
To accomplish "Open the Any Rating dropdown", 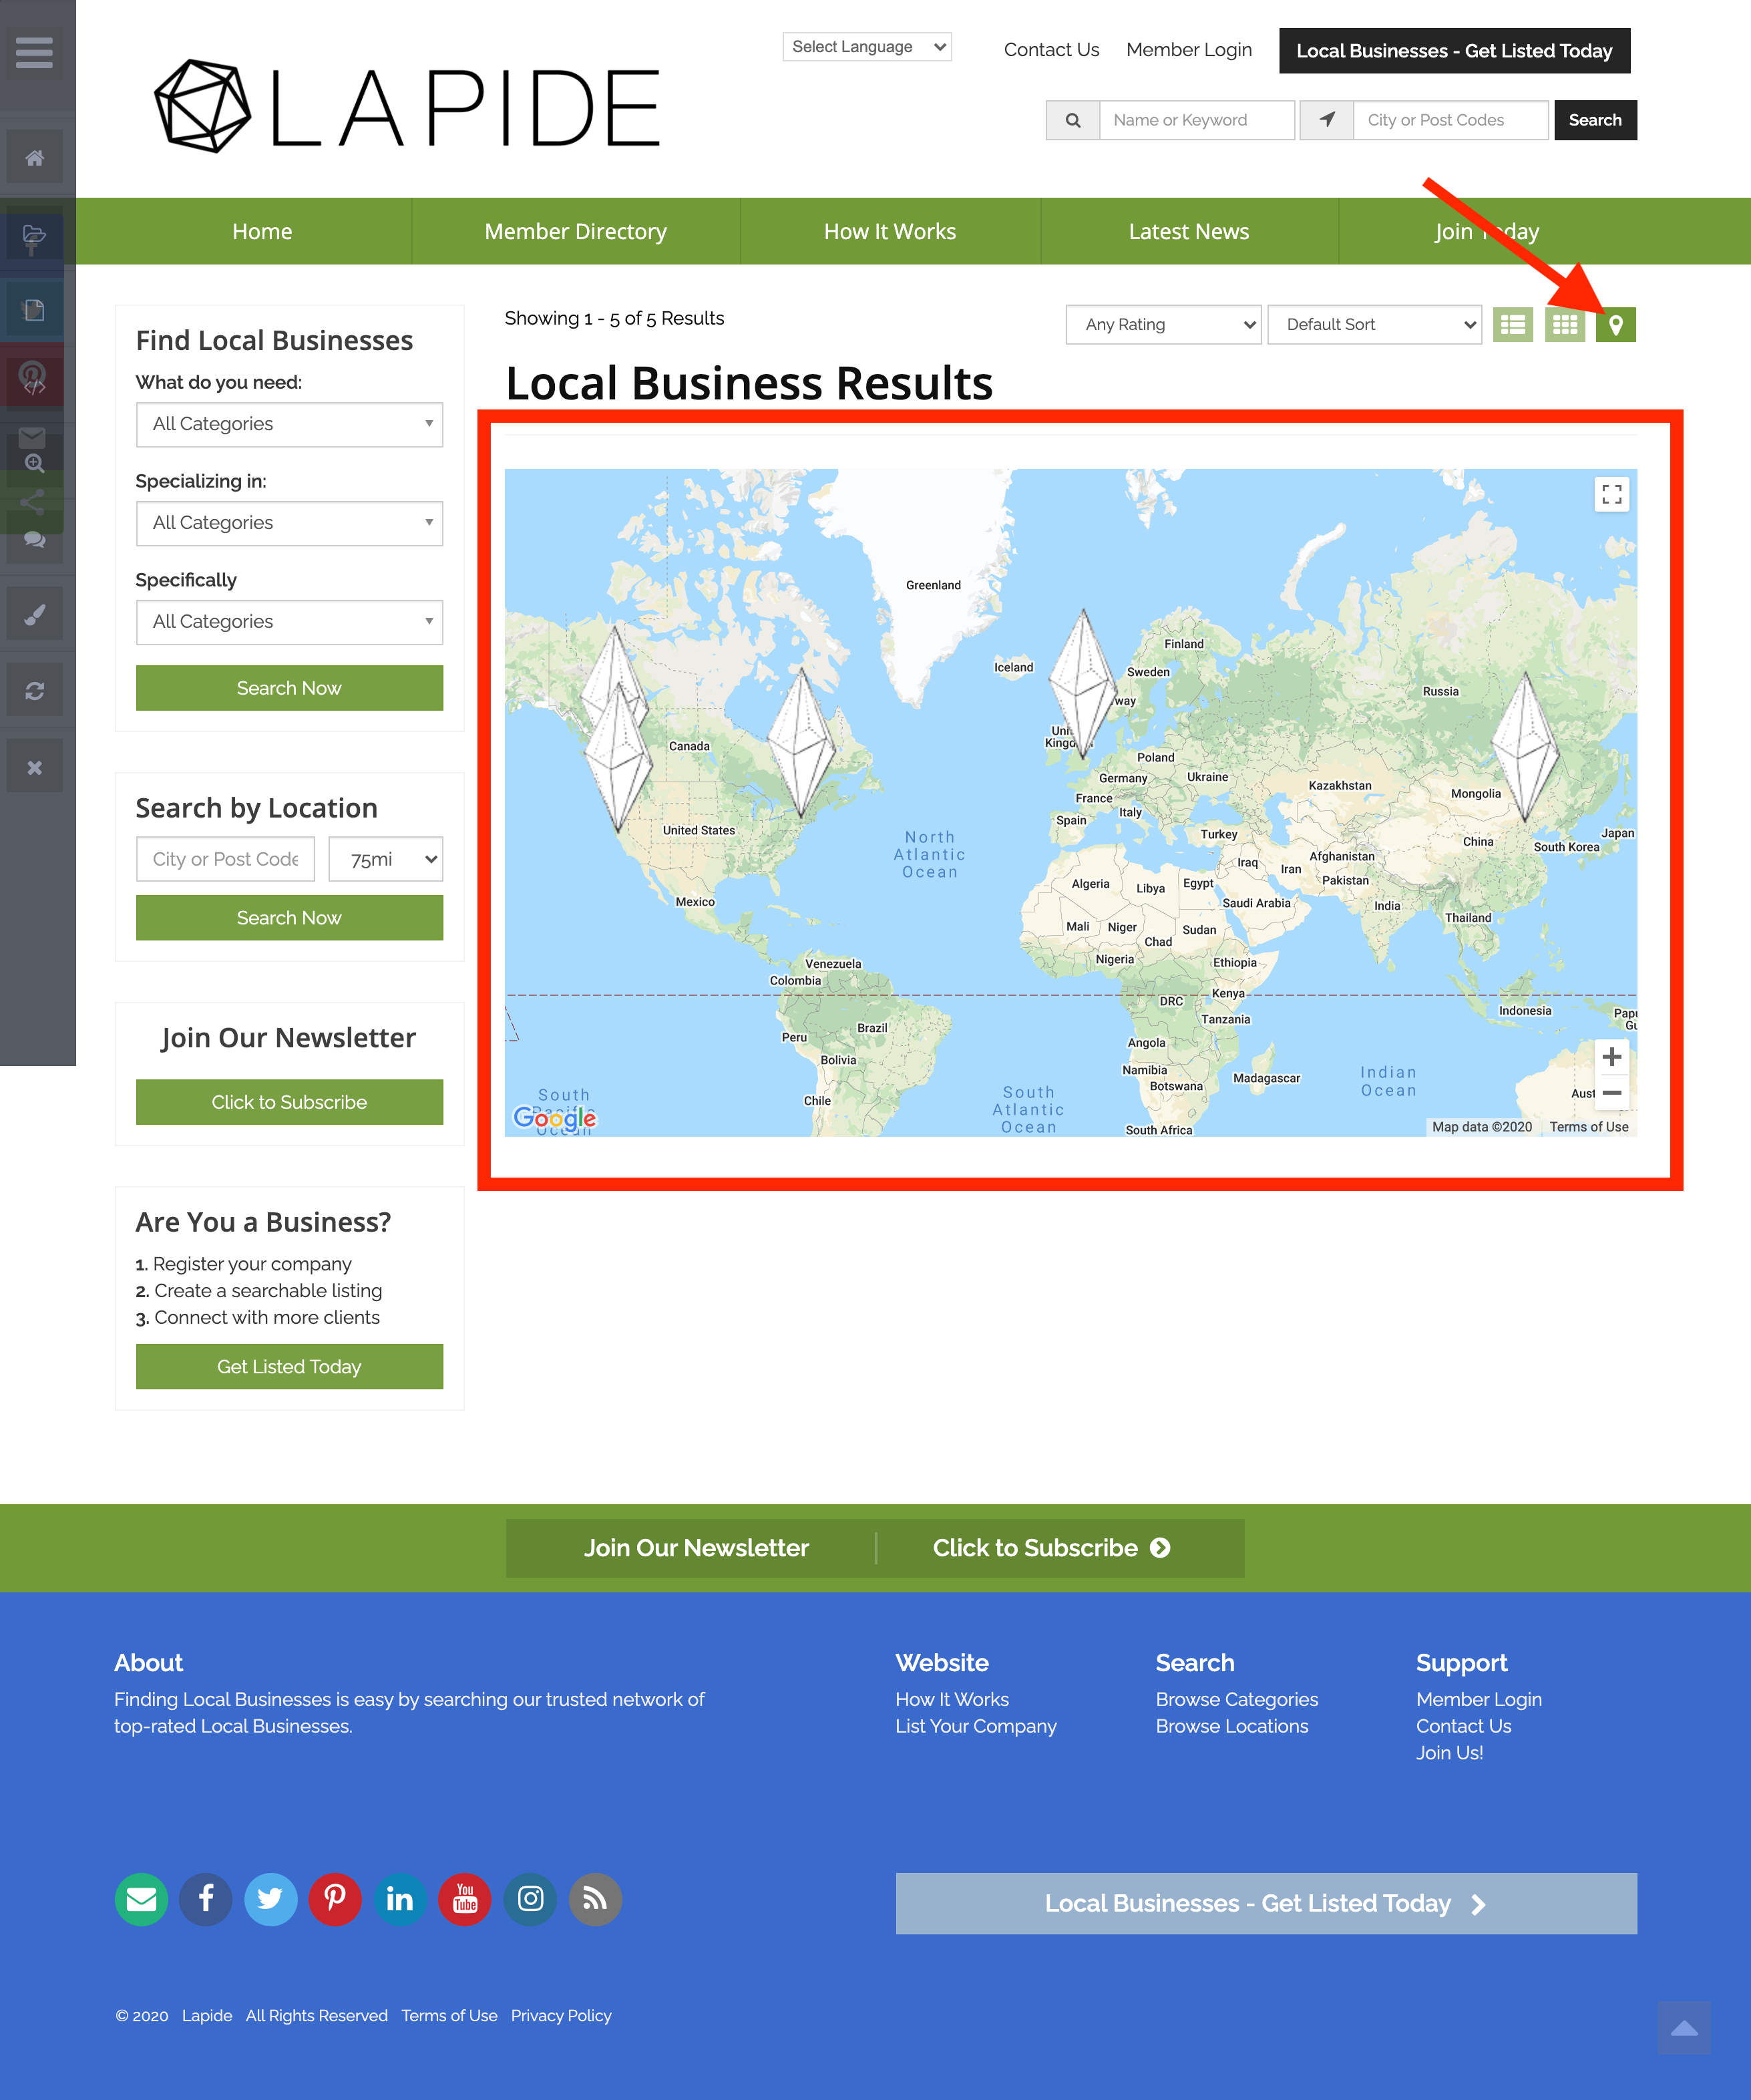I will [x=1163, y=324].
